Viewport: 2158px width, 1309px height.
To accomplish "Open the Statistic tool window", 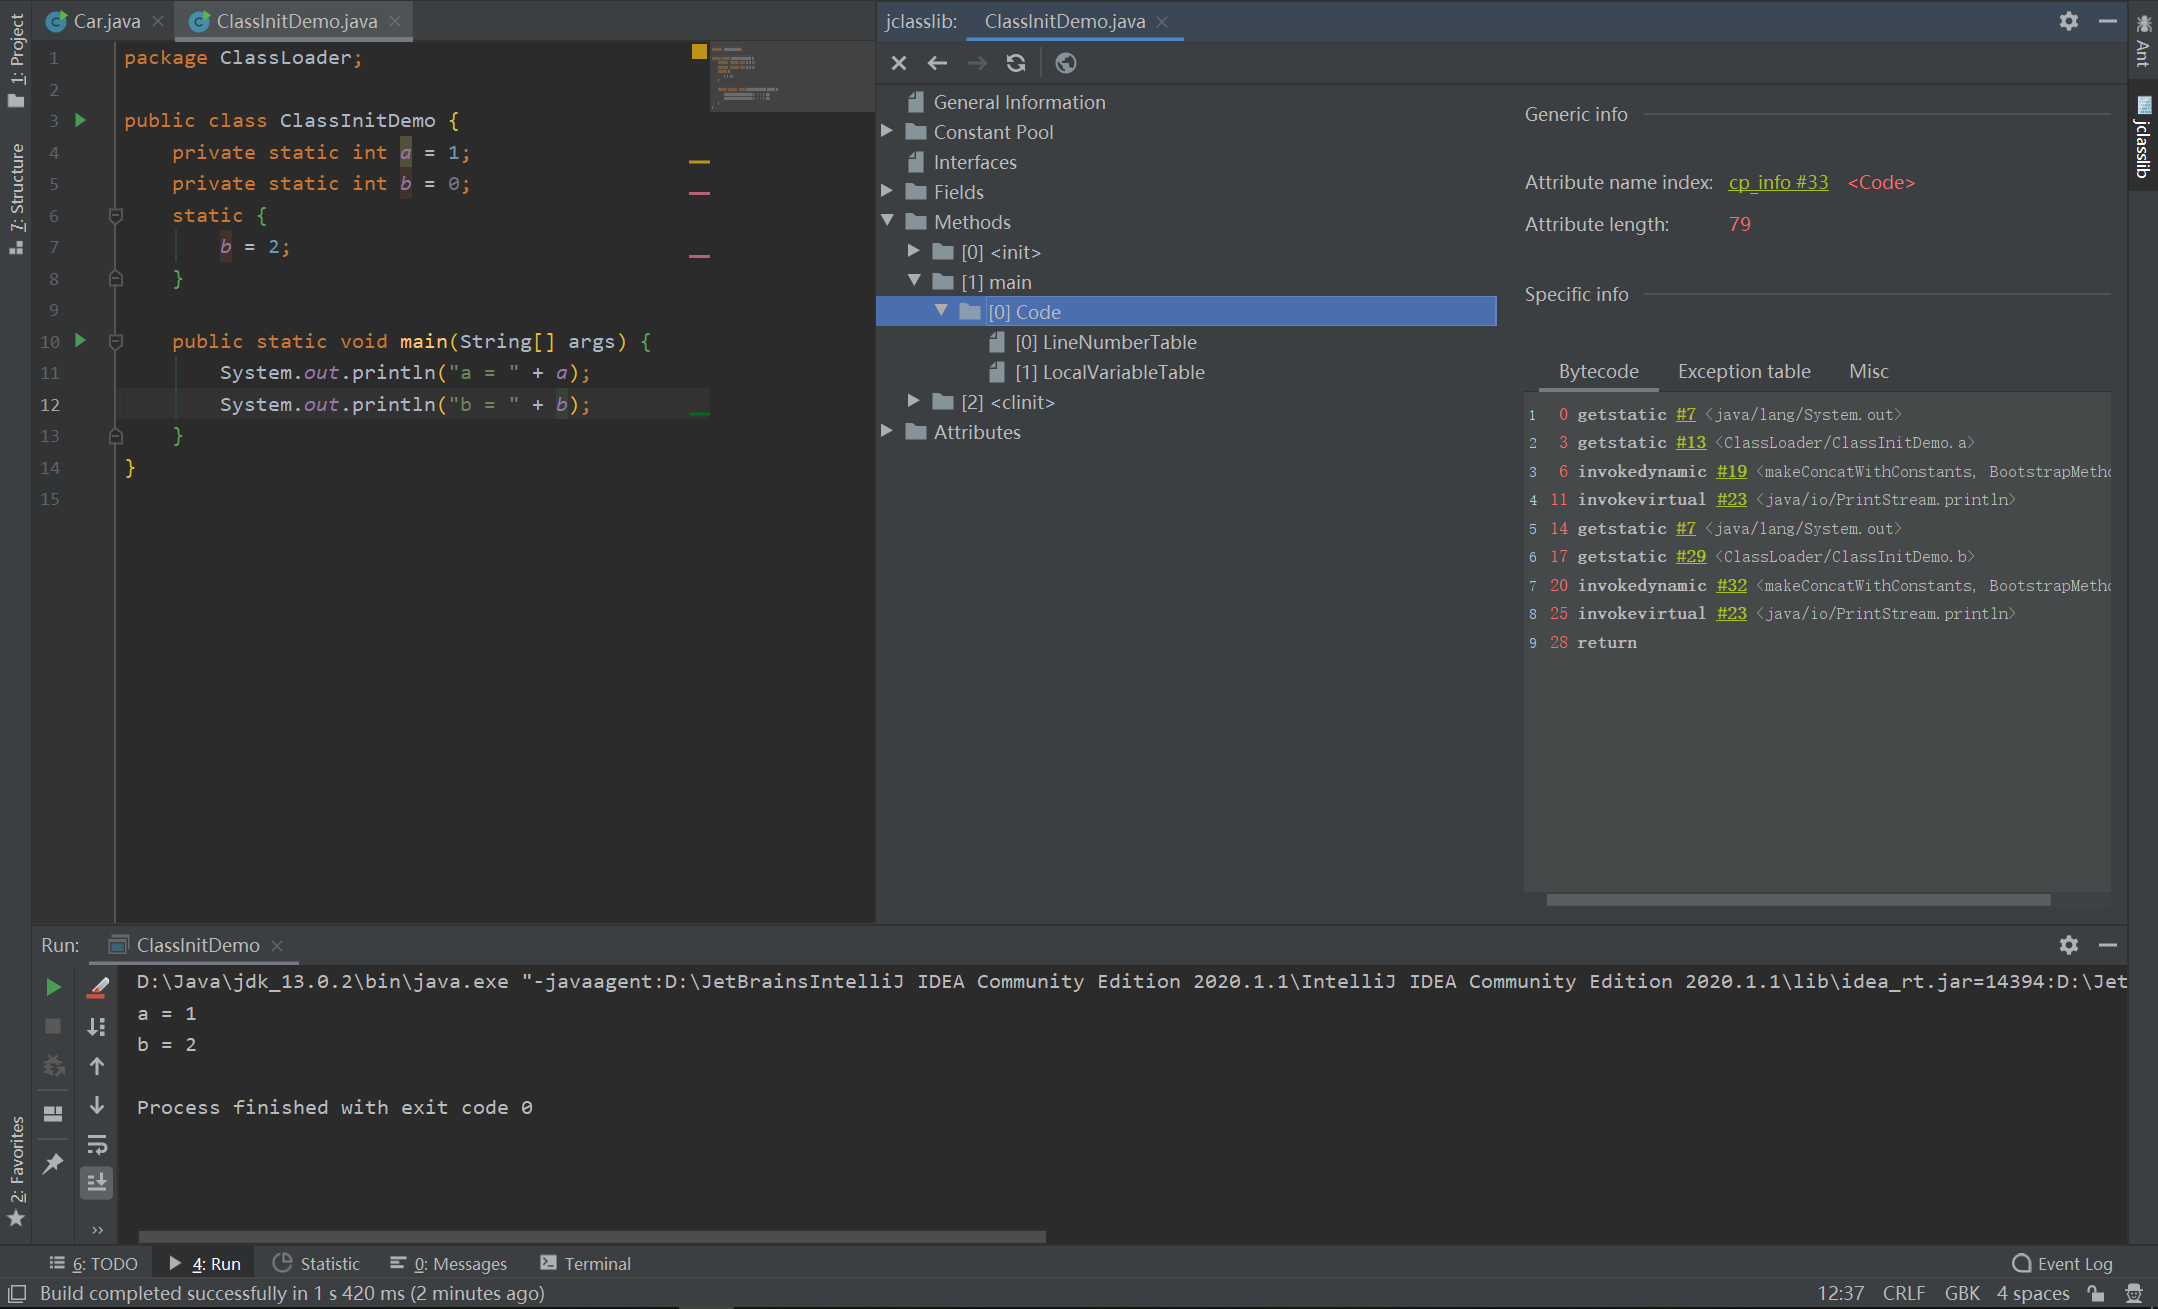I will coord(316,1263).
